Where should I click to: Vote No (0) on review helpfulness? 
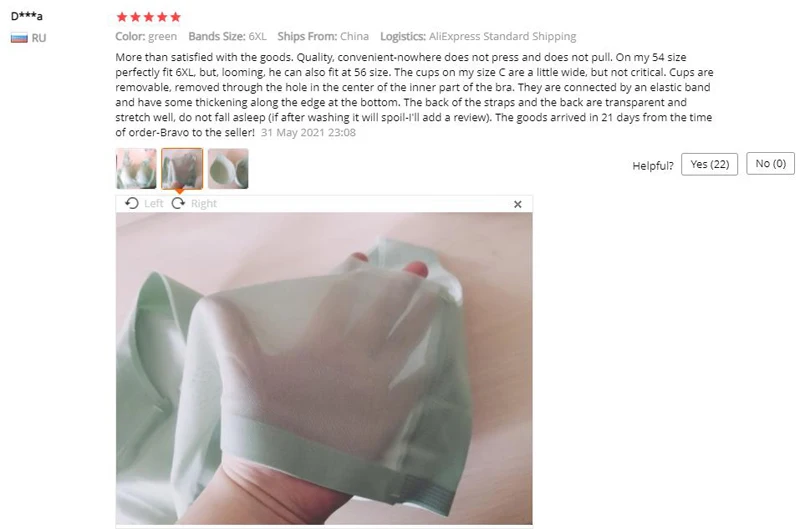pyautogui.click(x=770, y=164)
